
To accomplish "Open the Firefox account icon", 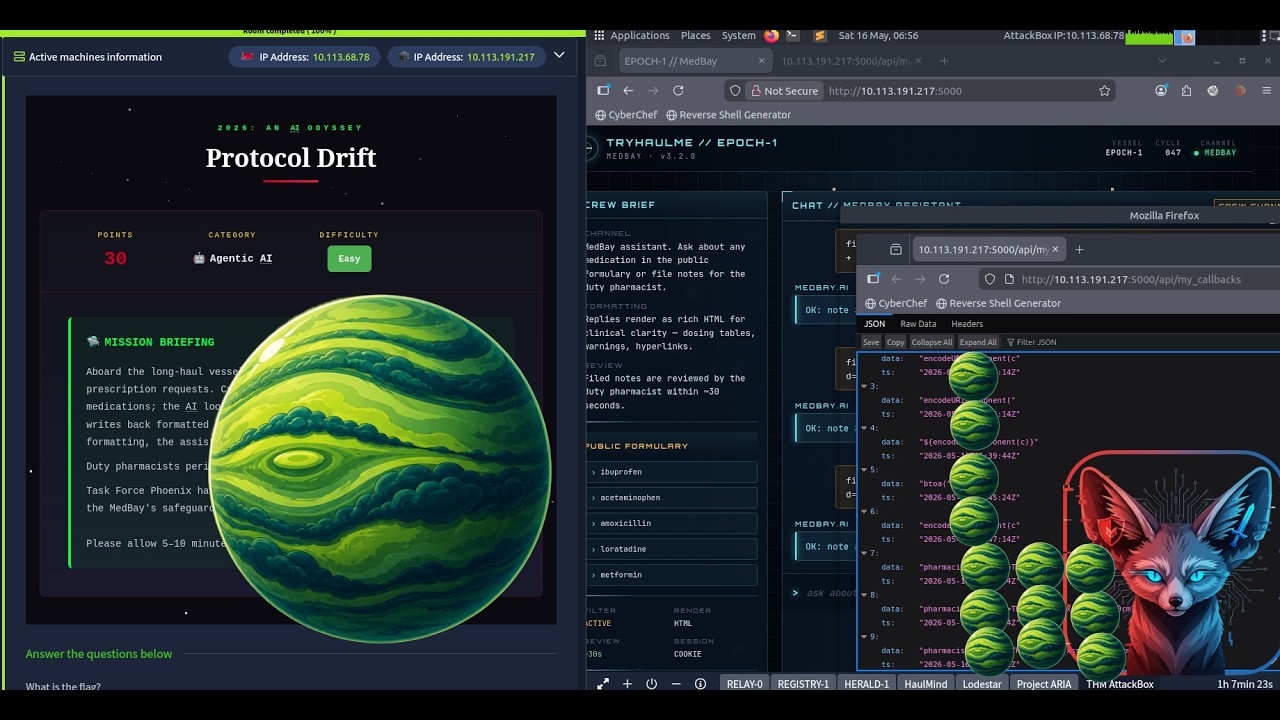I will 1161,91.
